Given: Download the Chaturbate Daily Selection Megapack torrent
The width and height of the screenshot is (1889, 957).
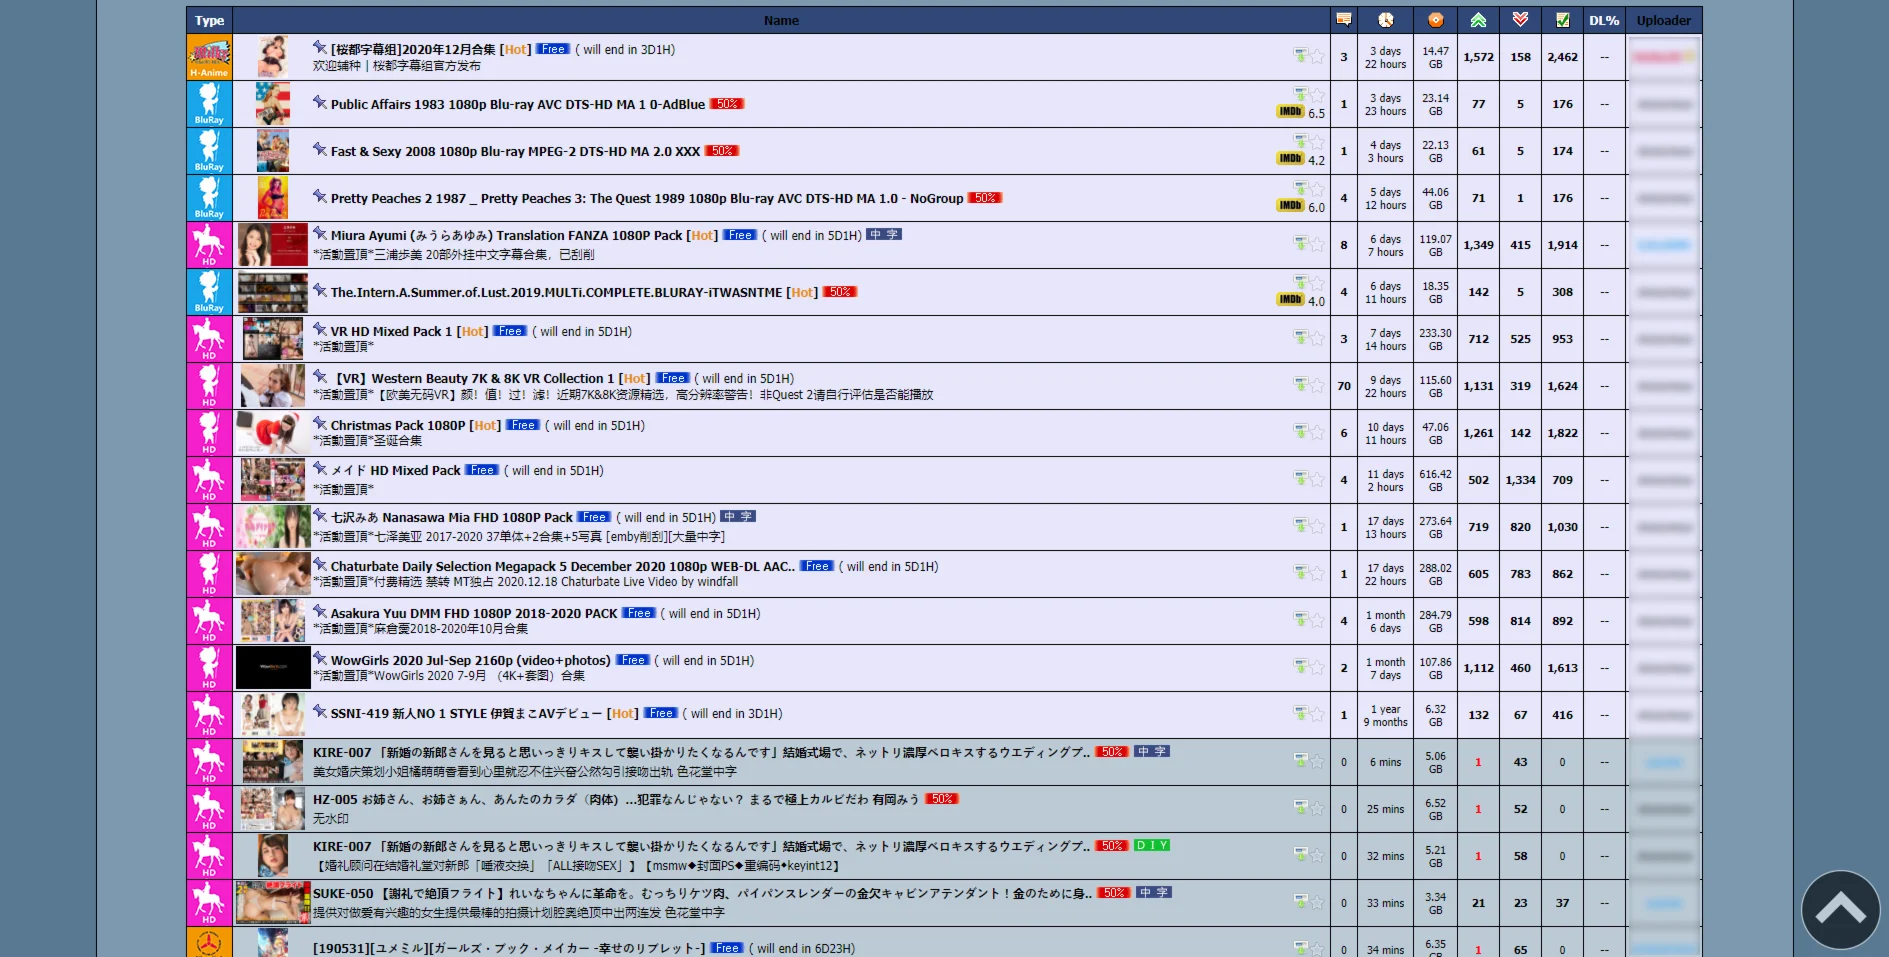Looking at the screenshot, I should tap(1300, 573).
